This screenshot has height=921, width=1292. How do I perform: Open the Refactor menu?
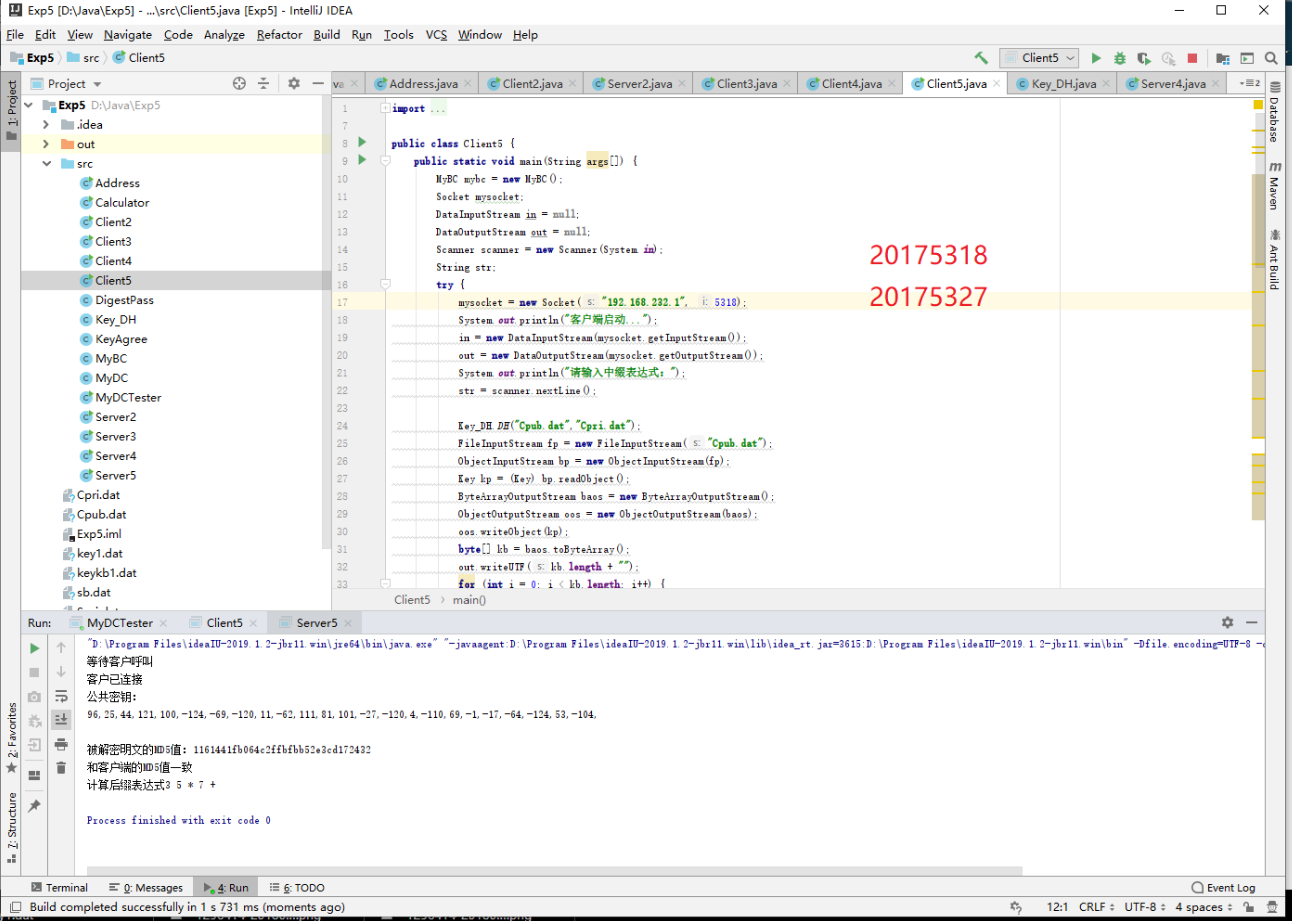click(x=279, y=34)
